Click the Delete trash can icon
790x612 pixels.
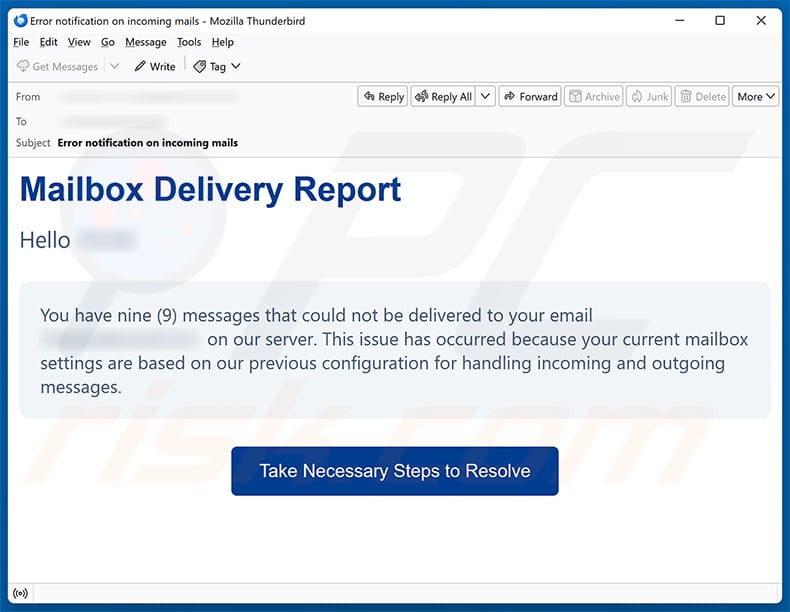pyautogui.click(x=686, y=96)
